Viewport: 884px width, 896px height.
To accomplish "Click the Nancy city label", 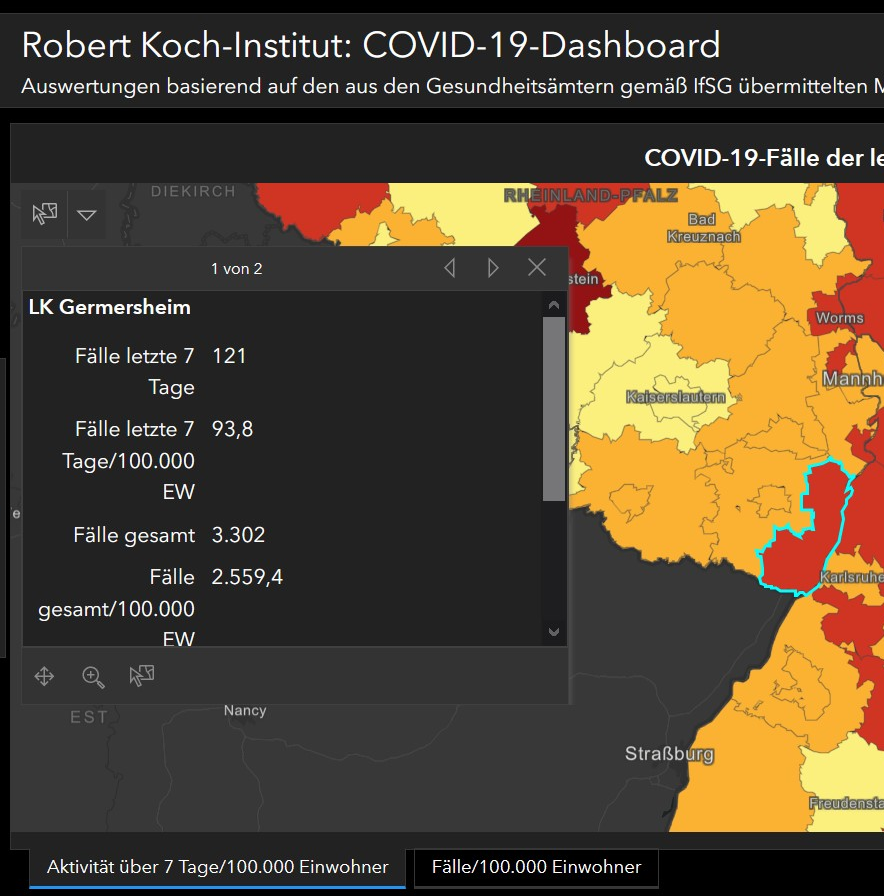I will pyautogui.click(x=245, y=710).
